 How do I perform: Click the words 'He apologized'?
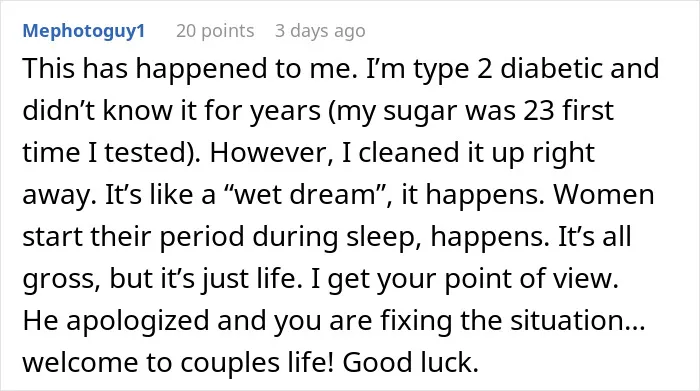[116, 320]
